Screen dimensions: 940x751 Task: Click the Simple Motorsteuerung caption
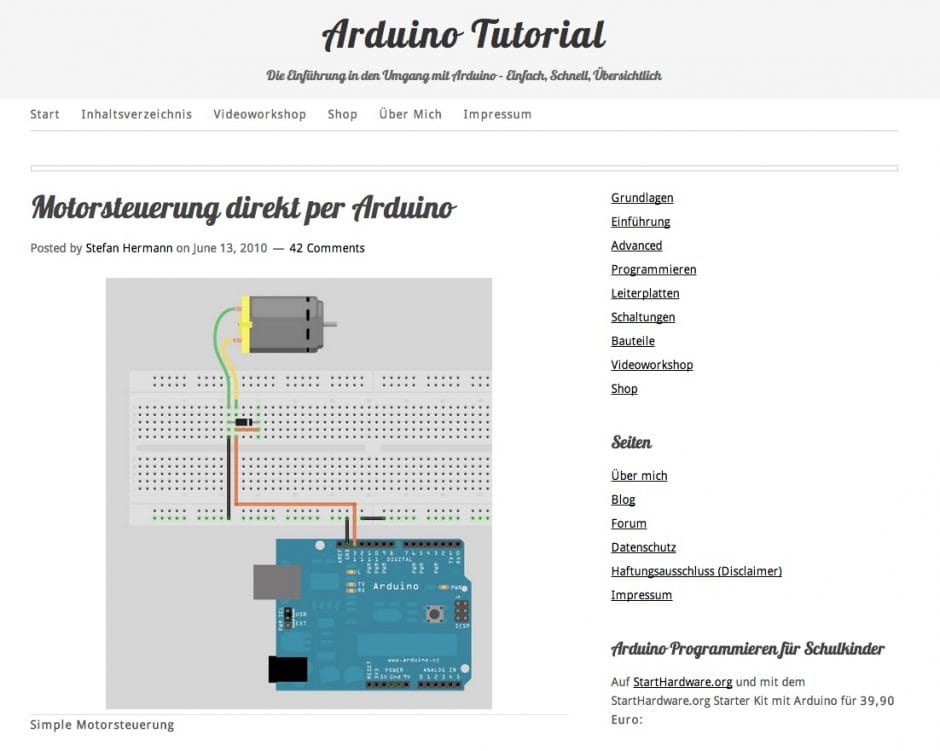pyautogui.click(x=102, y=725)
